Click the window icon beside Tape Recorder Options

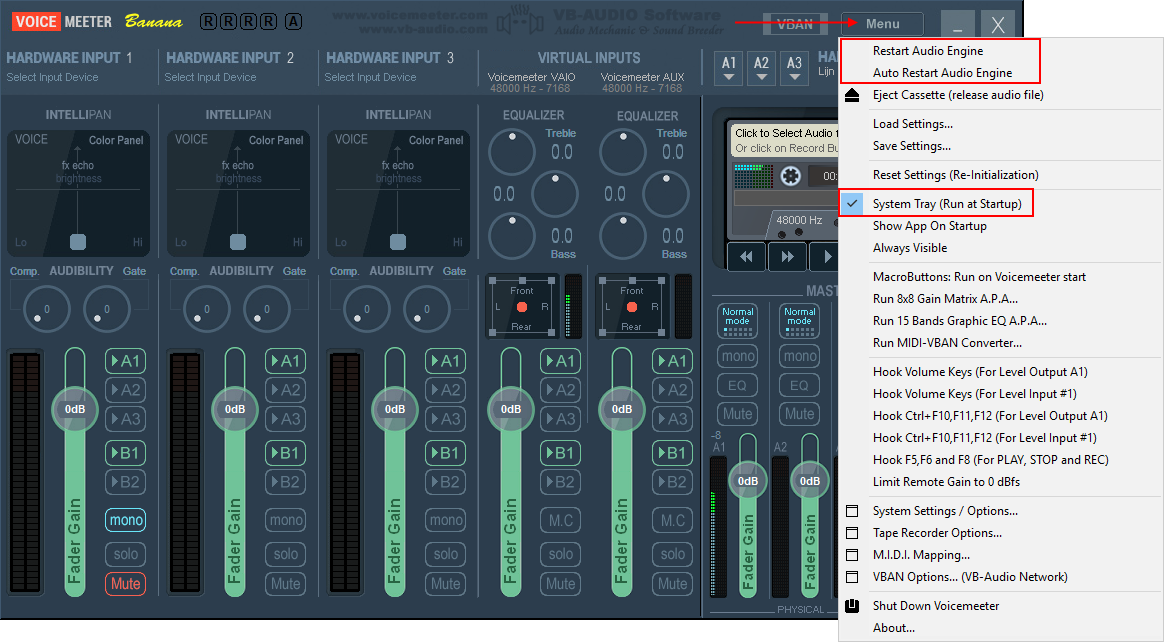click(851, 533)
